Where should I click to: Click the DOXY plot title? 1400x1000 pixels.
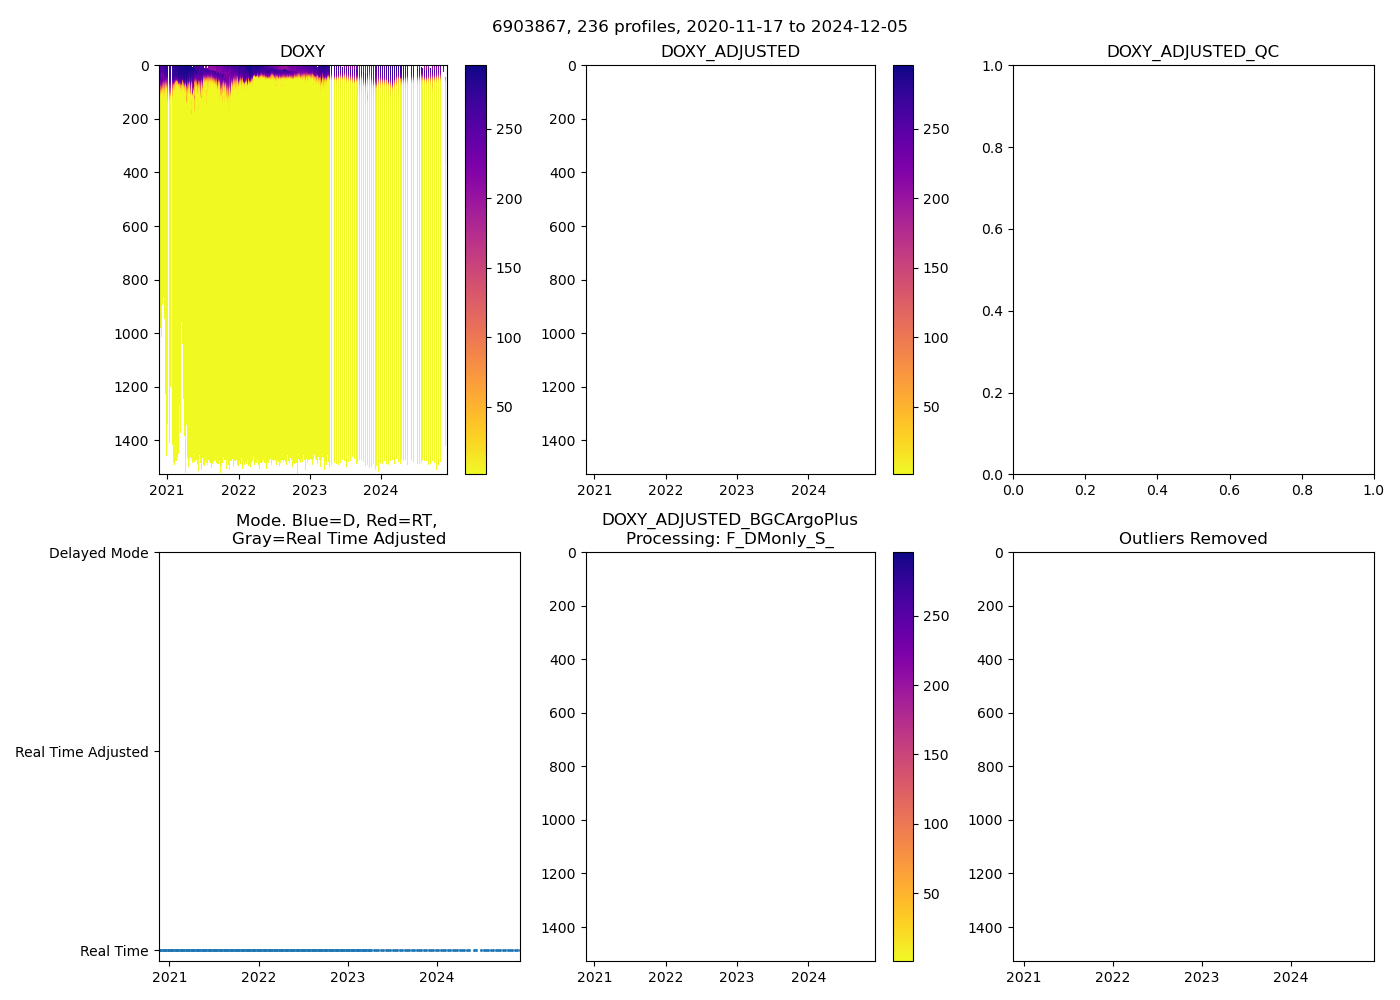coord(302,52)
